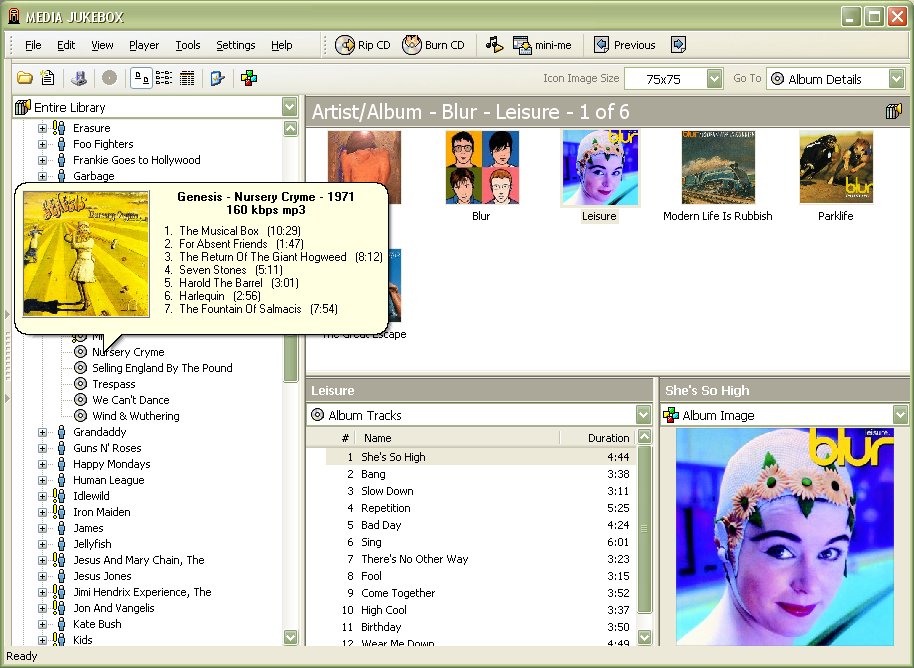Select Jesus And Mary Chain, The
This screenshot has height=668, width=914.
(x=139, y=560)
